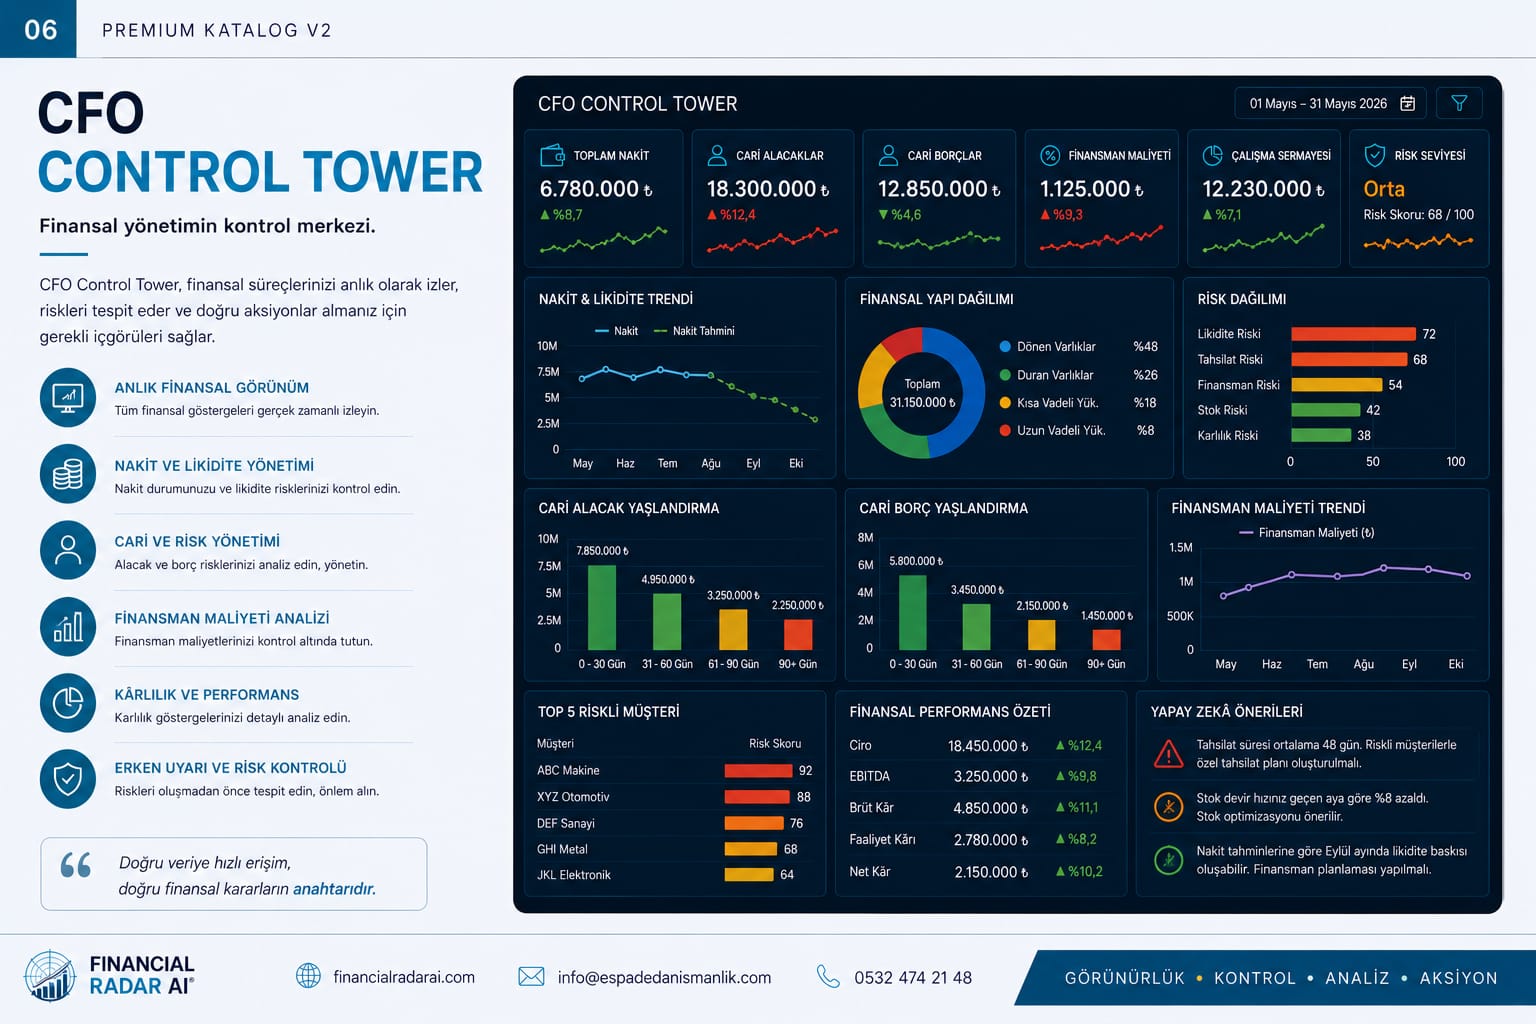Click the Müşteri column header
Screen dimensions: 1536x1024
click(555, 744)
